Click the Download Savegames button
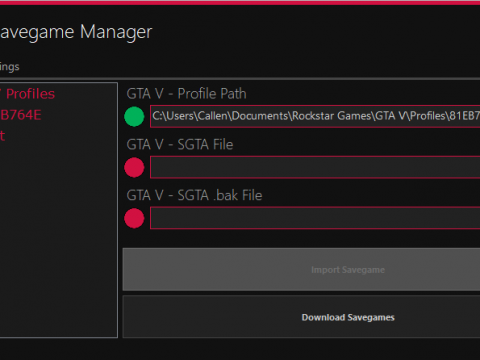This screenshot has height=360, width=480. pyautogui.click(x=301, y=317)
